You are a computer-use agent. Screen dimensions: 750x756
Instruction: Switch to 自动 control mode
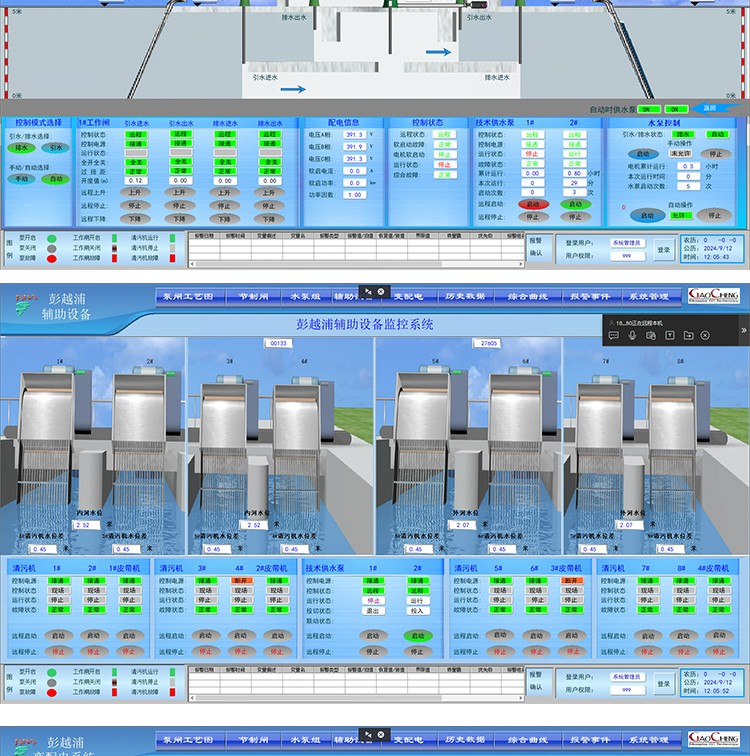pyautogui.click(x=55, y=179)
